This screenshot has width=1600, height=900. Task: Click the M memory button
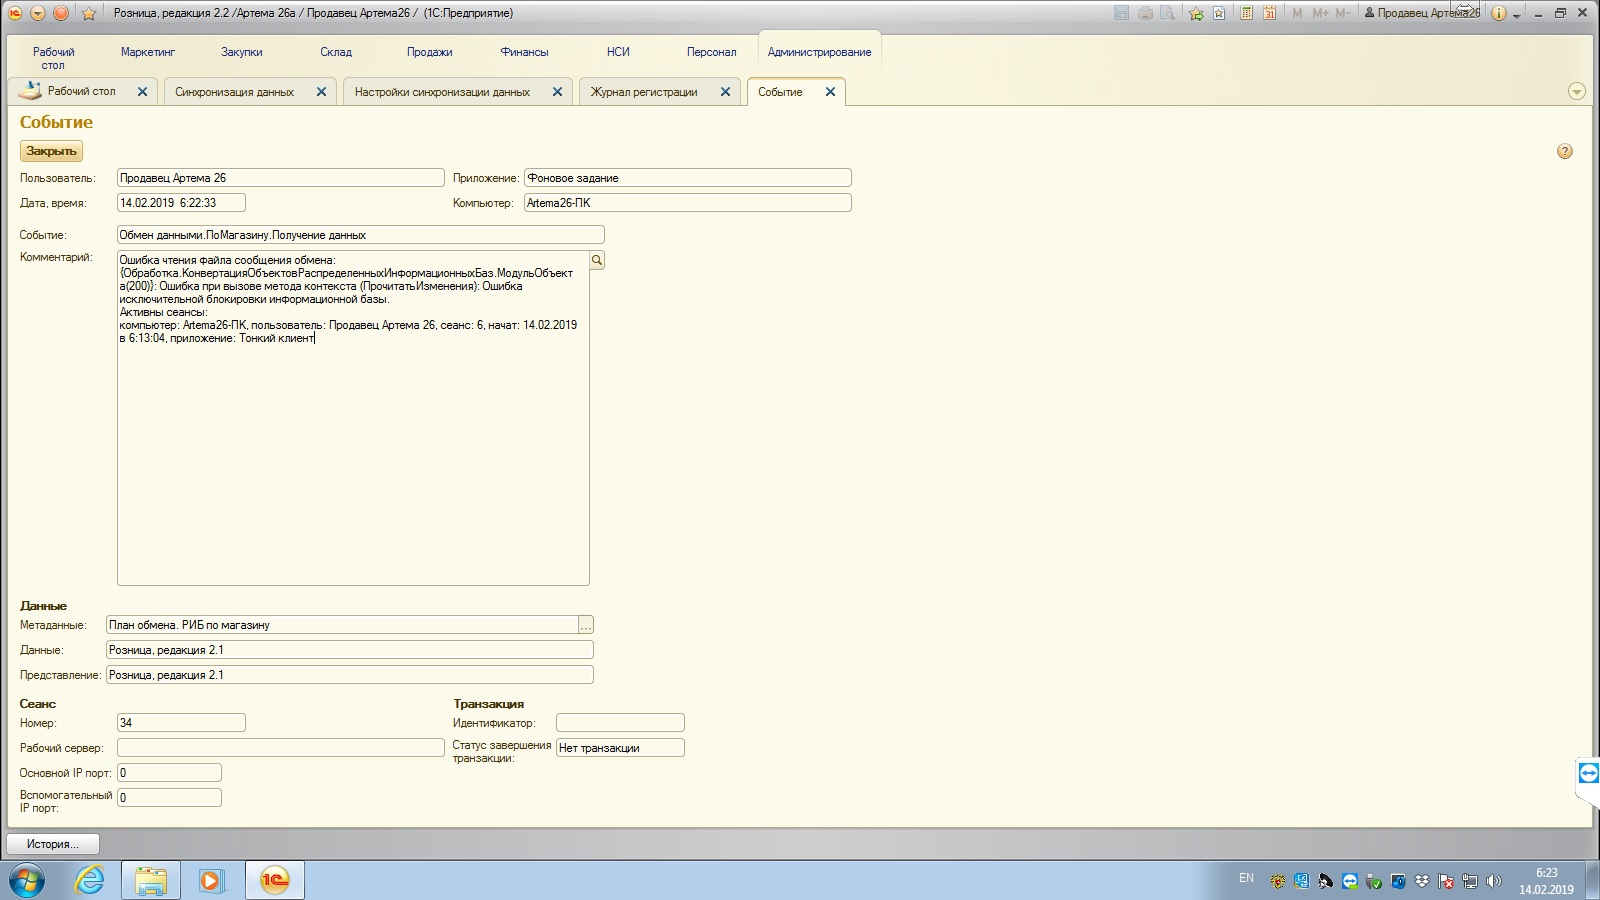click(1297, 13)
